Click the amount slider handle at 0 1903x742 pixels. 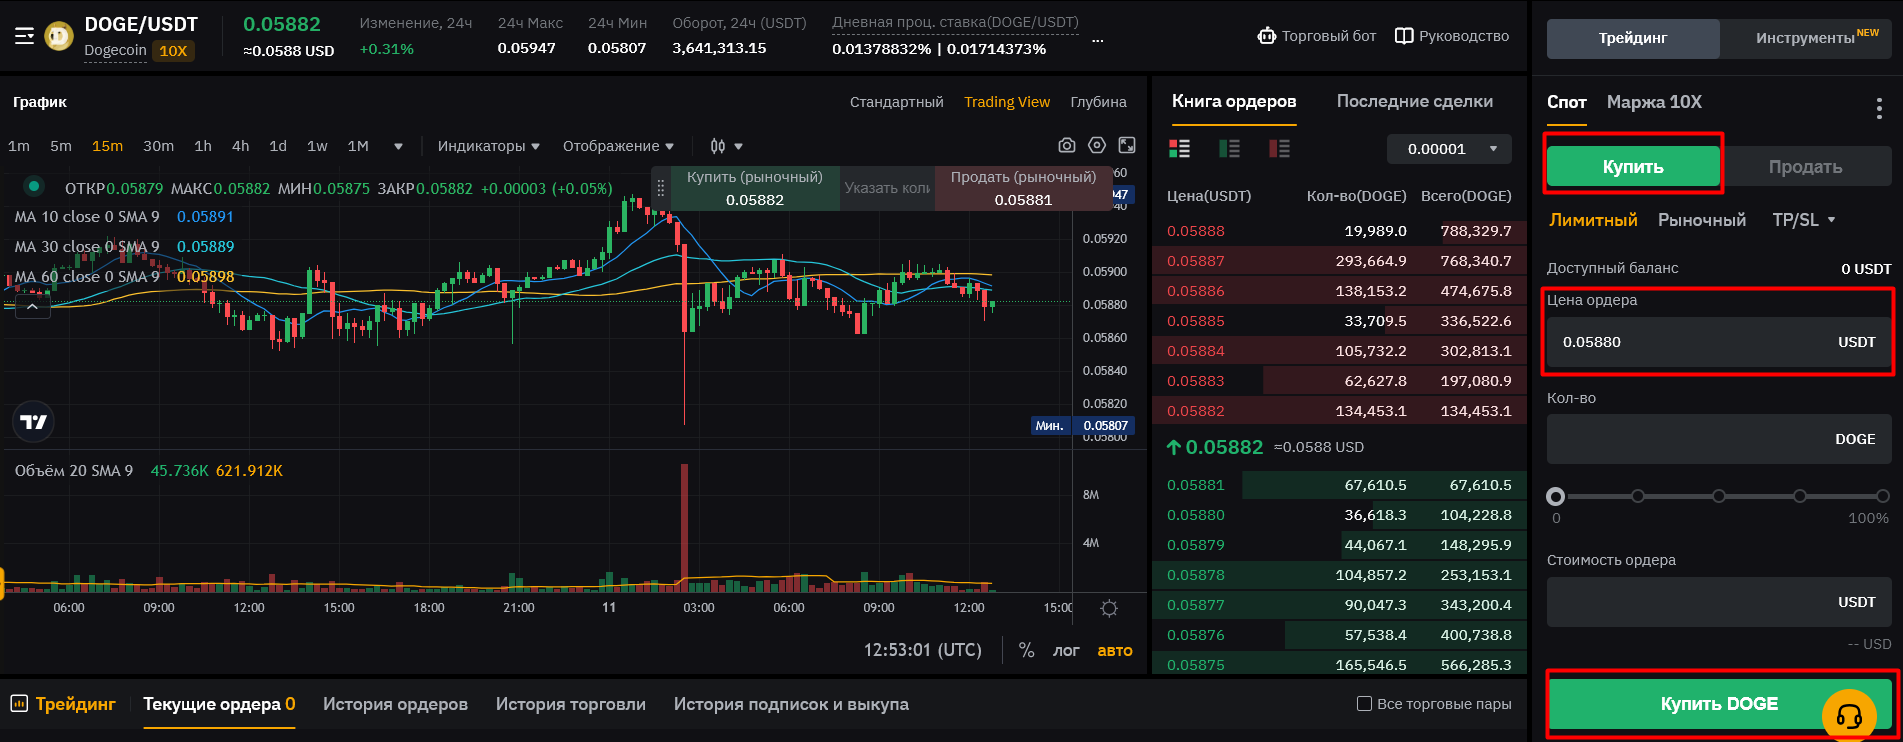click(x=1555, y=496)
